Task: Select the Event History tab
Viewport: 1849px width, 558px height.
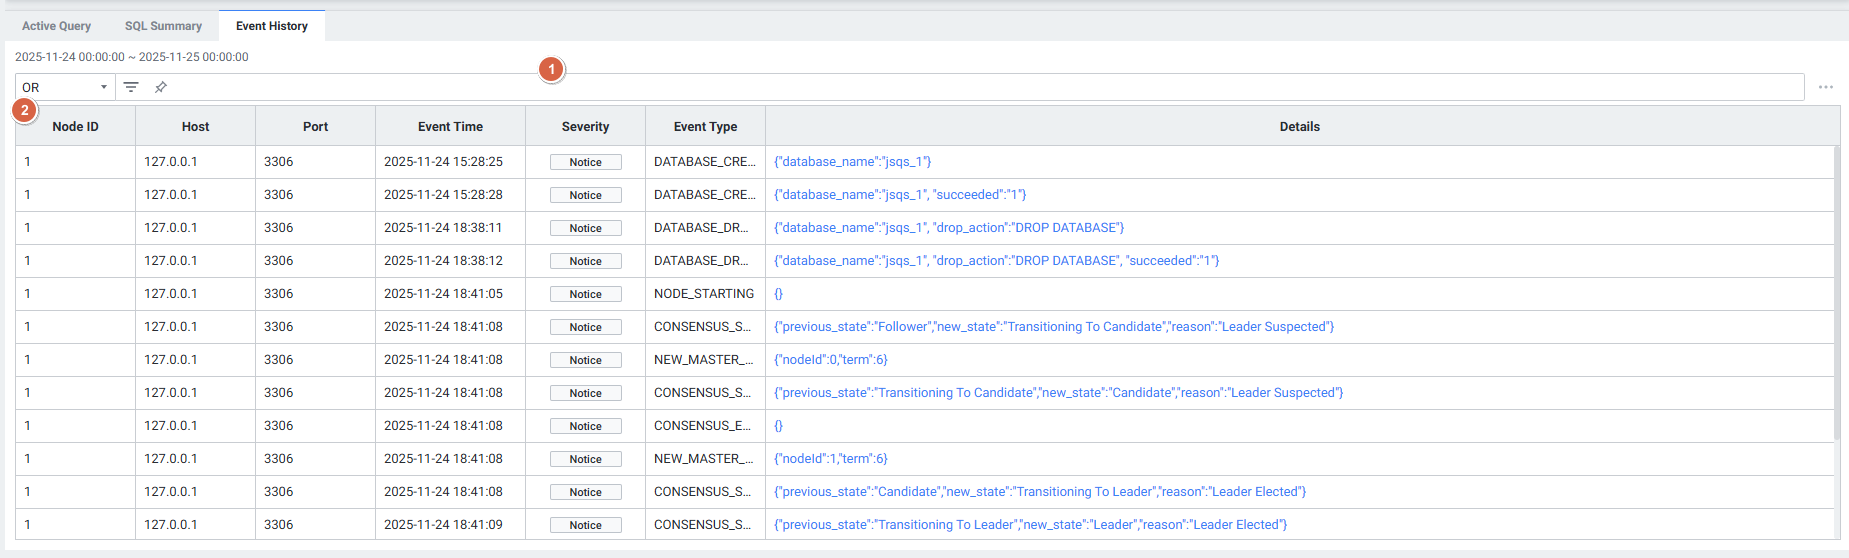Action: pos(272,26)
